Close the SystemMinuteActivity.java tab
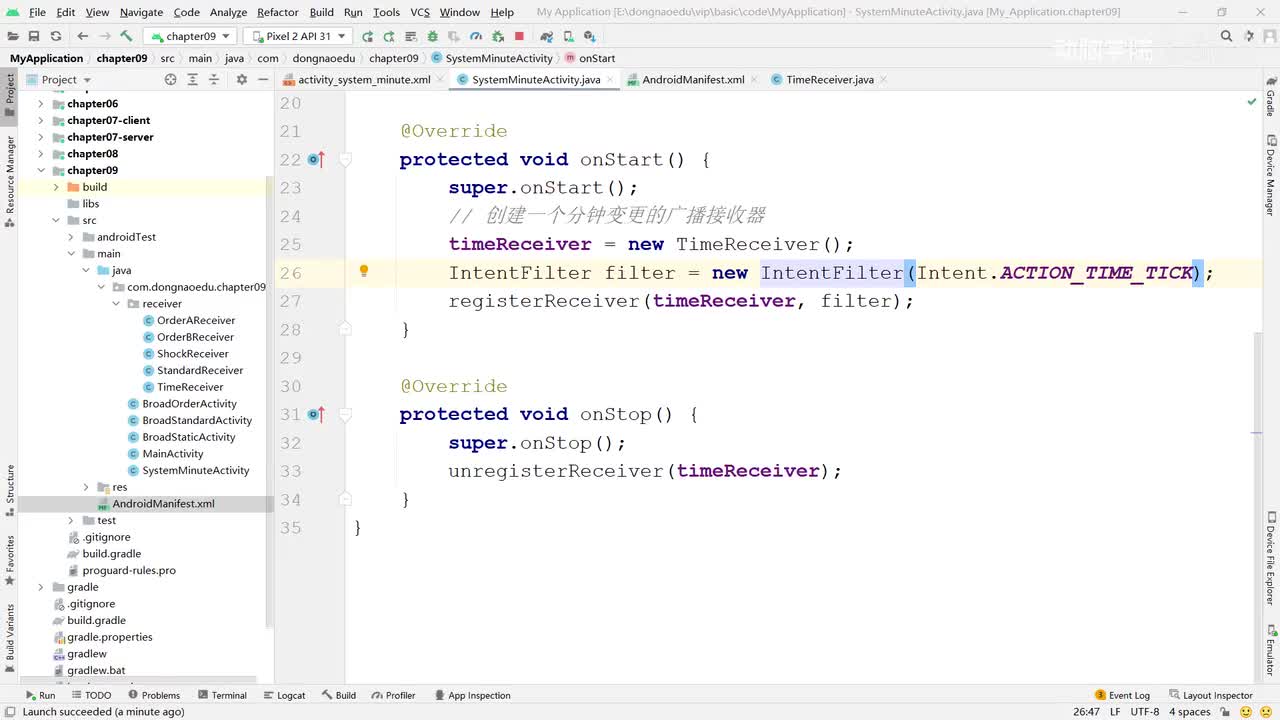The image size is (1280, 720). 611,80
